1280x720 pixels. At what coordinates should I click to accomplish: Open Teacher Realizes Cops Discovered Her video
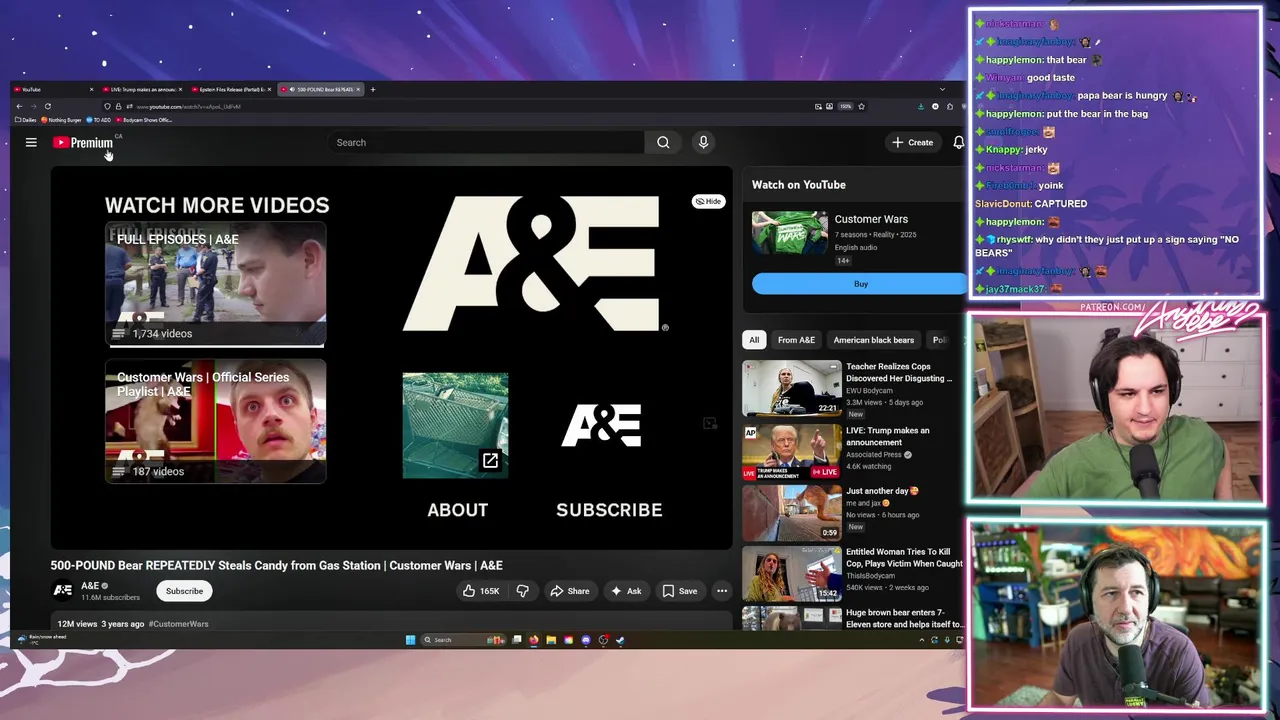tap(853, 389)
